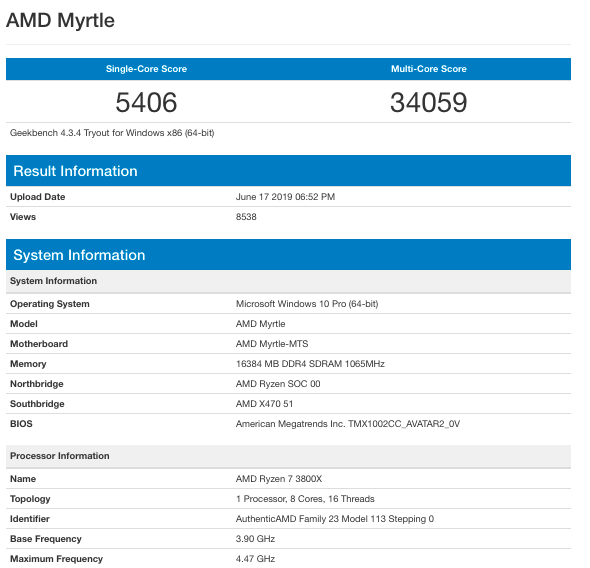Click the Multi-Core Score header

(429, 69)
